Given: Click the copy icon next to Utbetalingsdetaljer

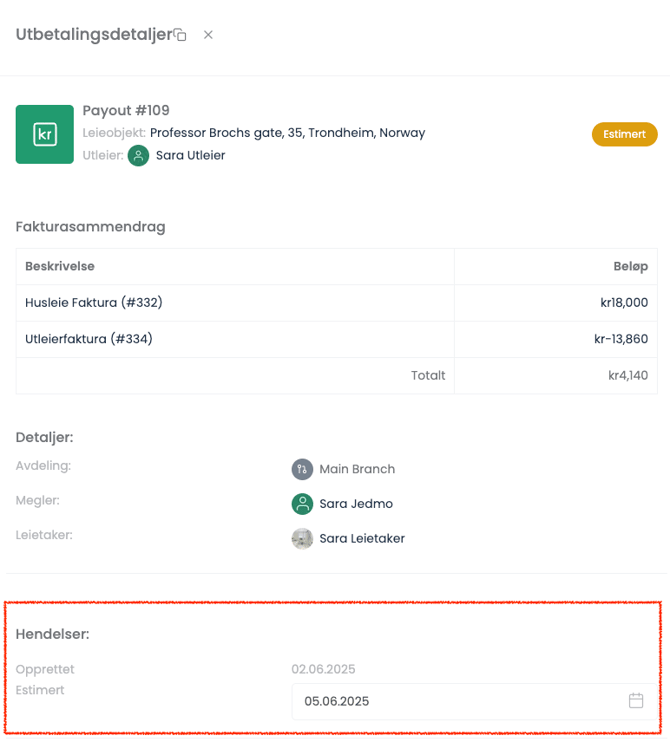Looking at the screenshot, I should [181, 35].
